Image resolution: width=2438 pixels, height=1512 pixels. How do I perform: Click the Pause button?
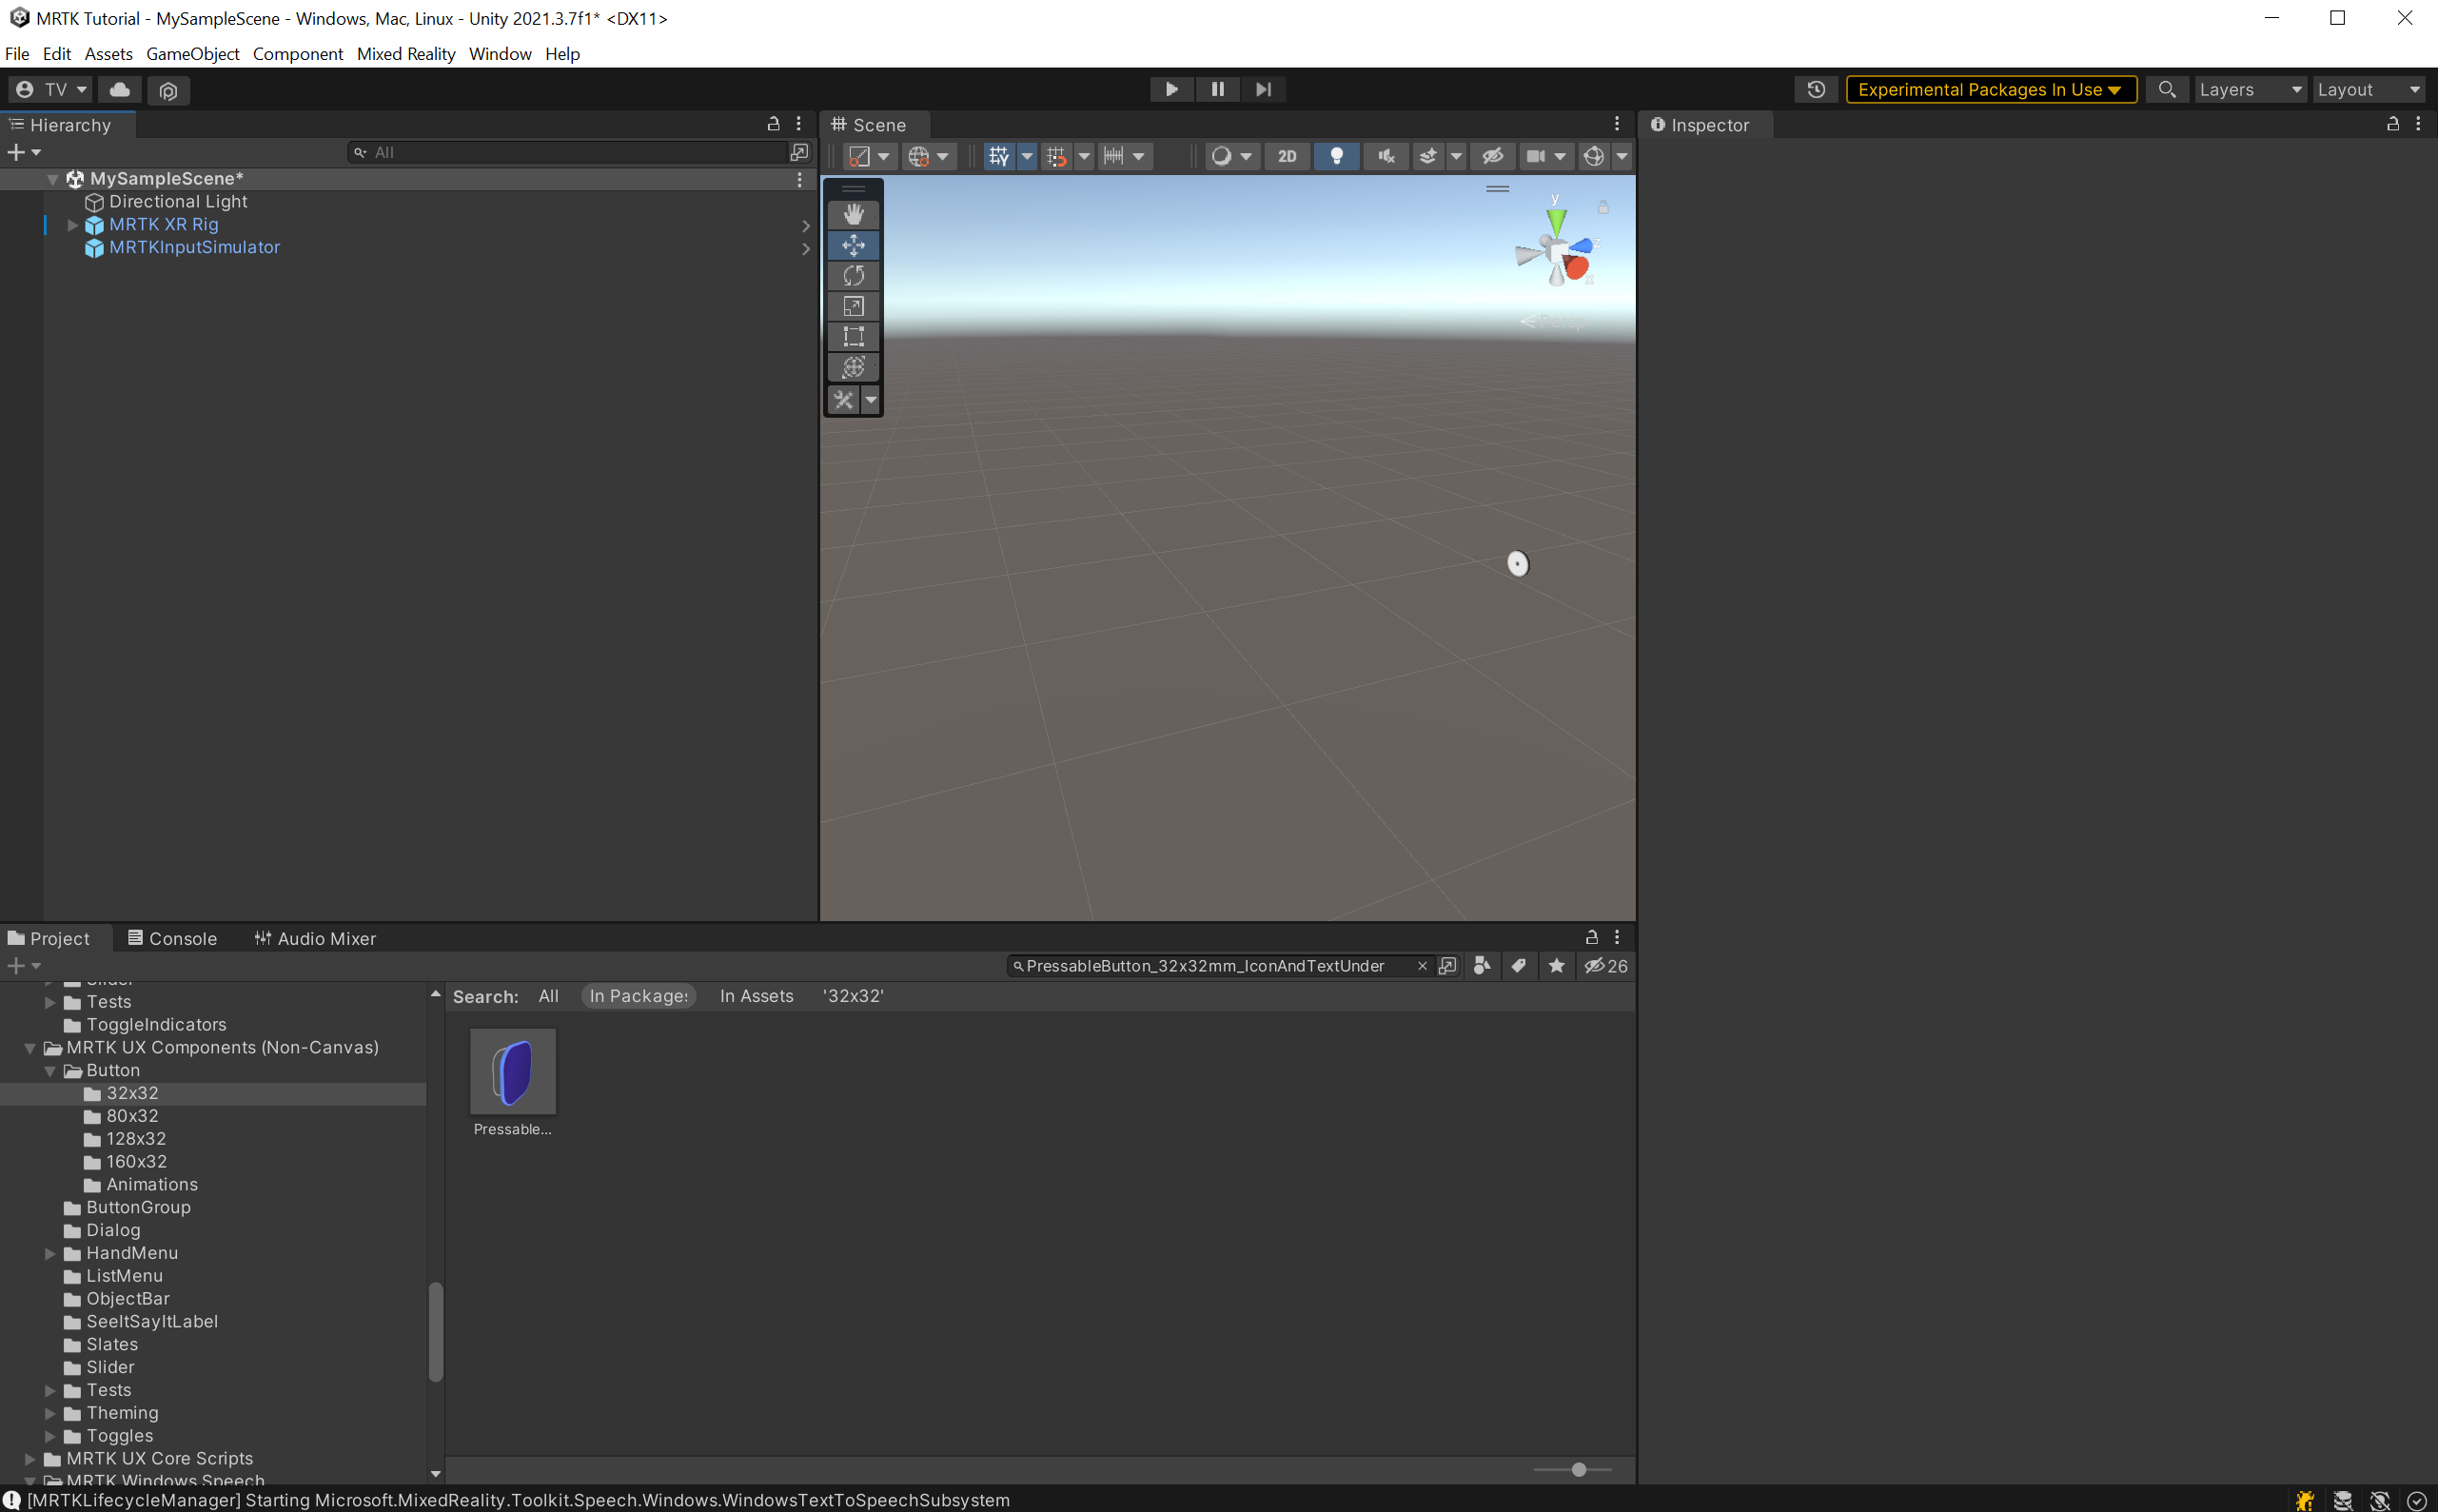point(1217,89)
